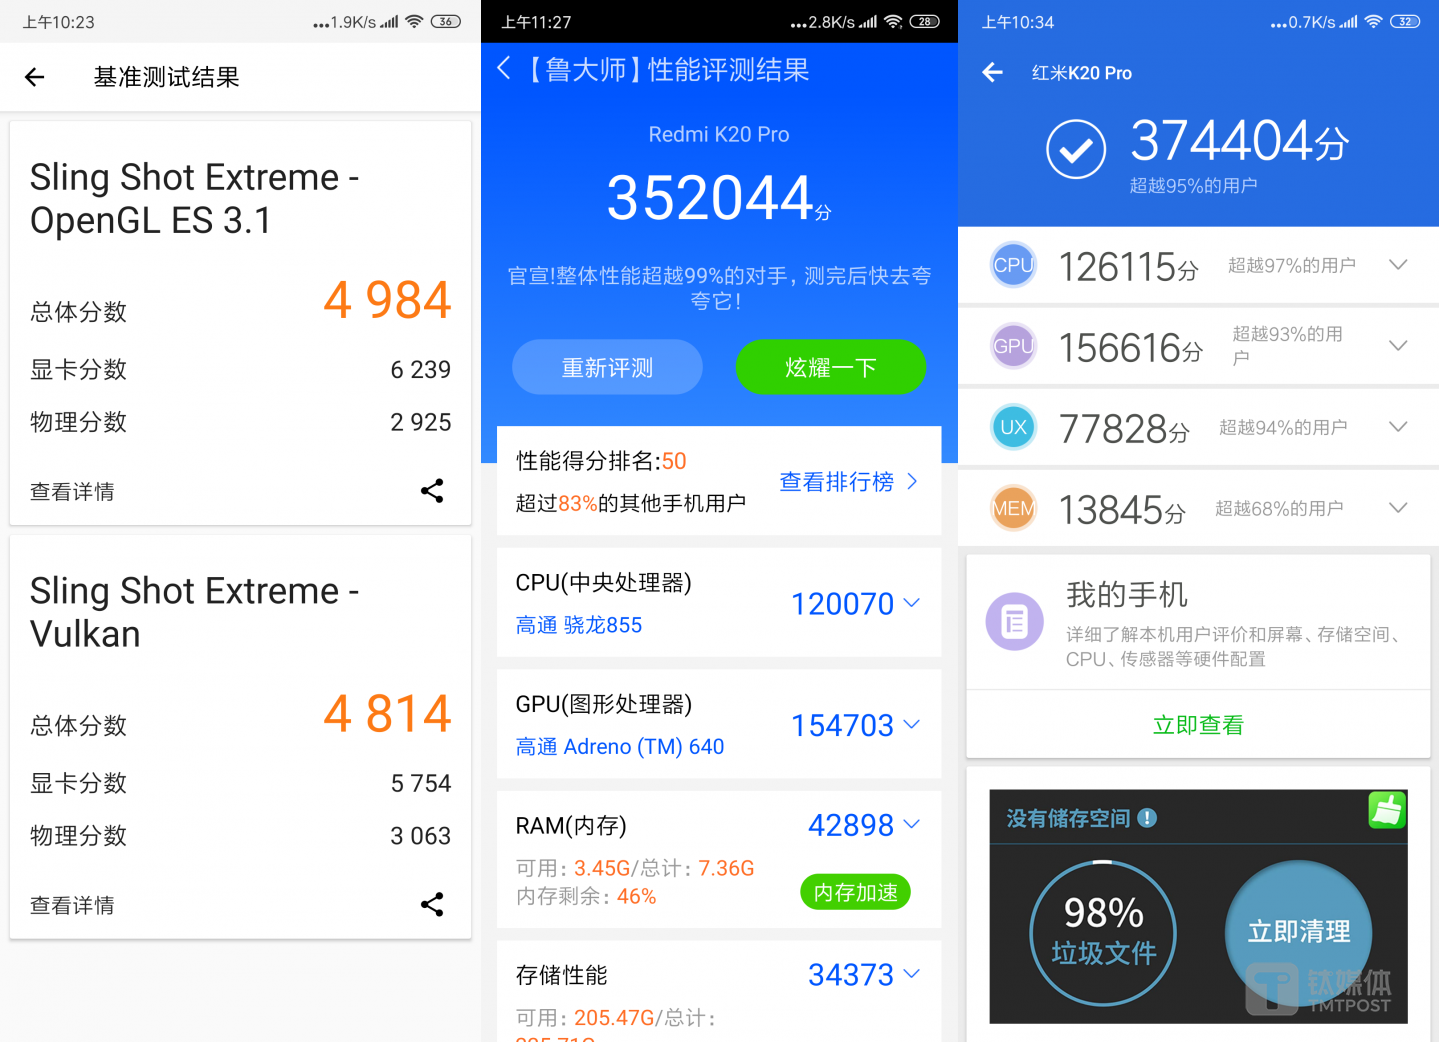The width and height of the screenshot is (1439, 1042).
Task: Expand the MEM 13845分 score row
Action: click(x=1398, y=508)
